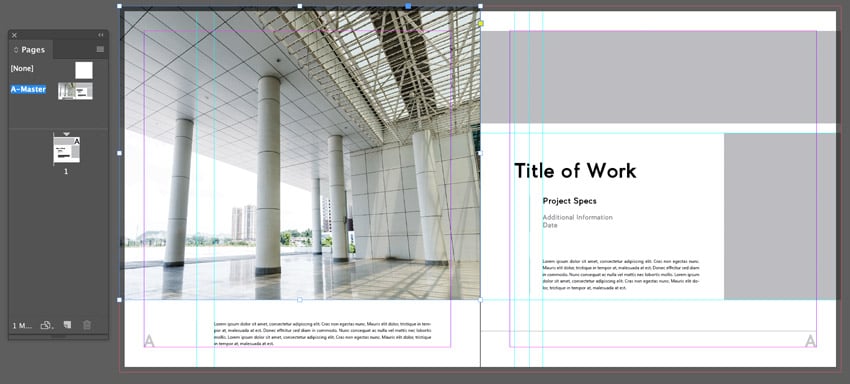Click the left-middle handle of photo frame
Image resolution: width=850 pixels, height=384 pixels.
120,153
